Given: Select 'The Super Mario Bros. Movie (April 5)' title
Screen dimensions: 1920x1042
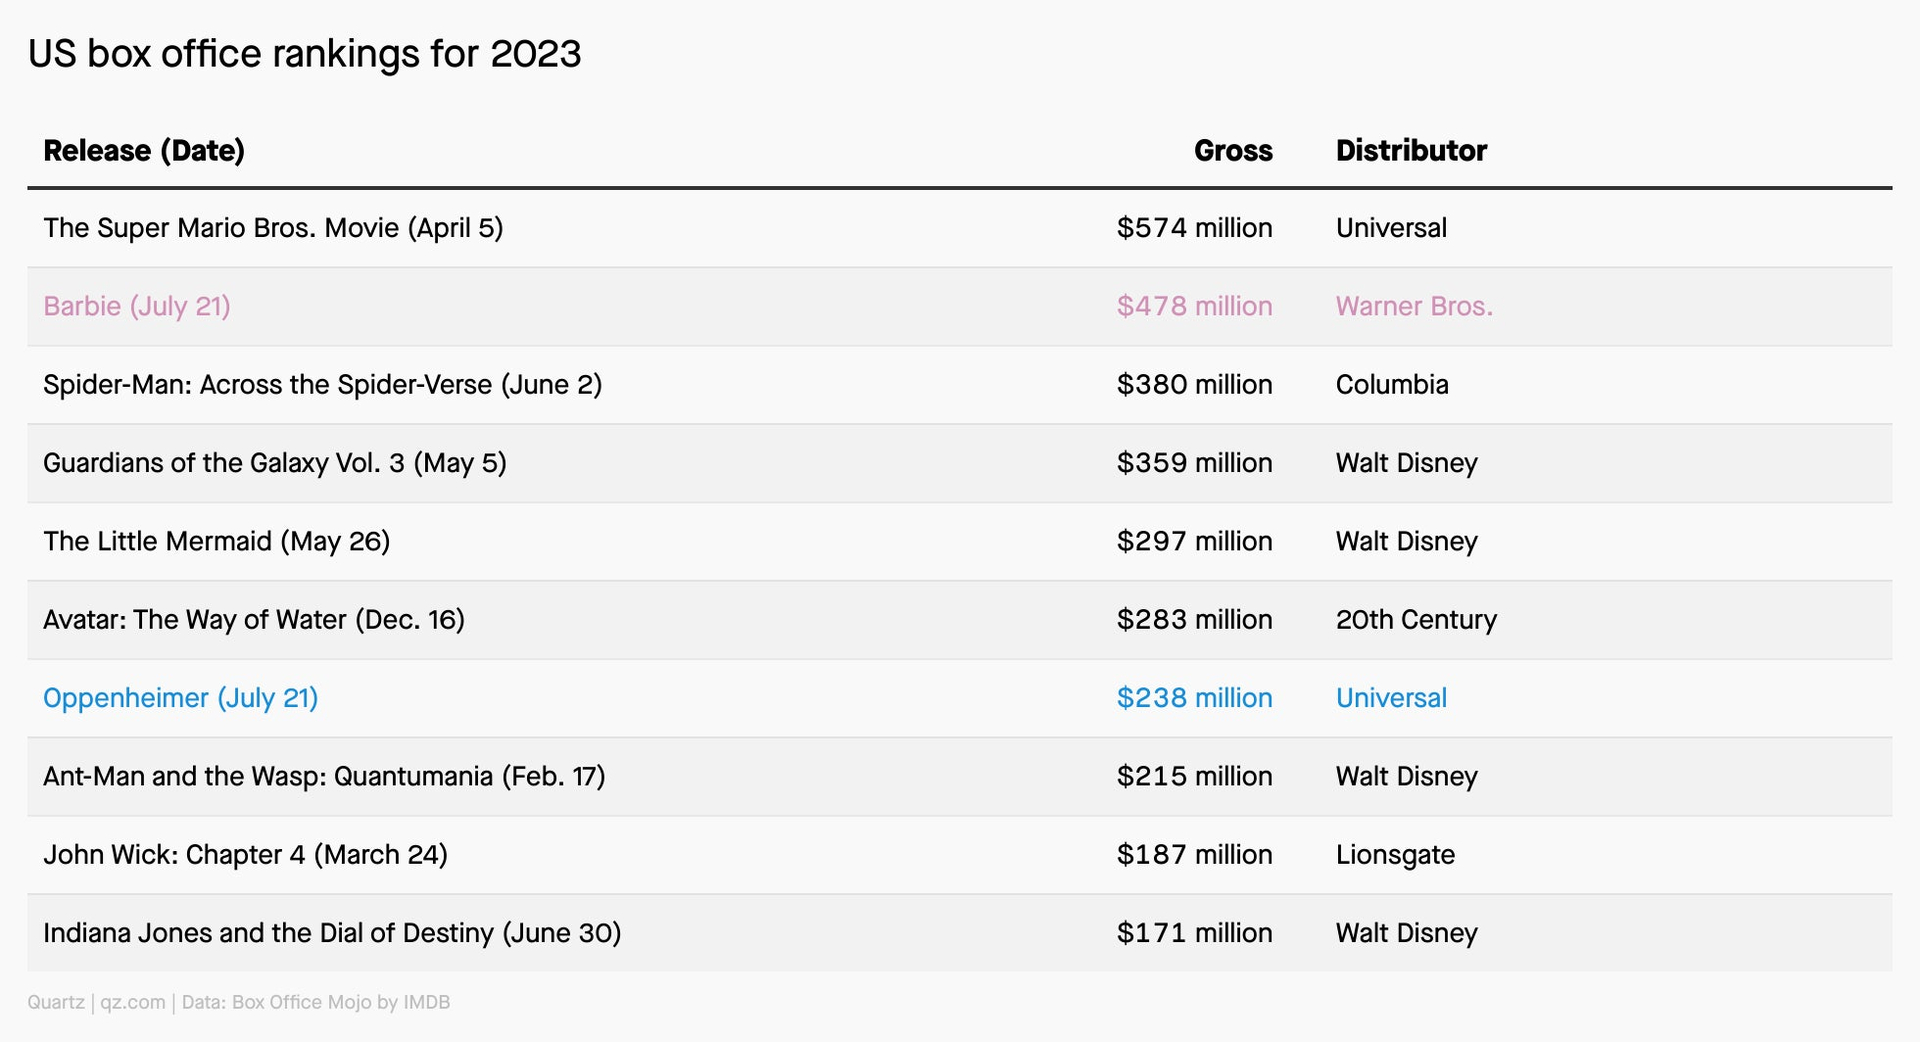Looking at the screenshot, I should 273,228.
